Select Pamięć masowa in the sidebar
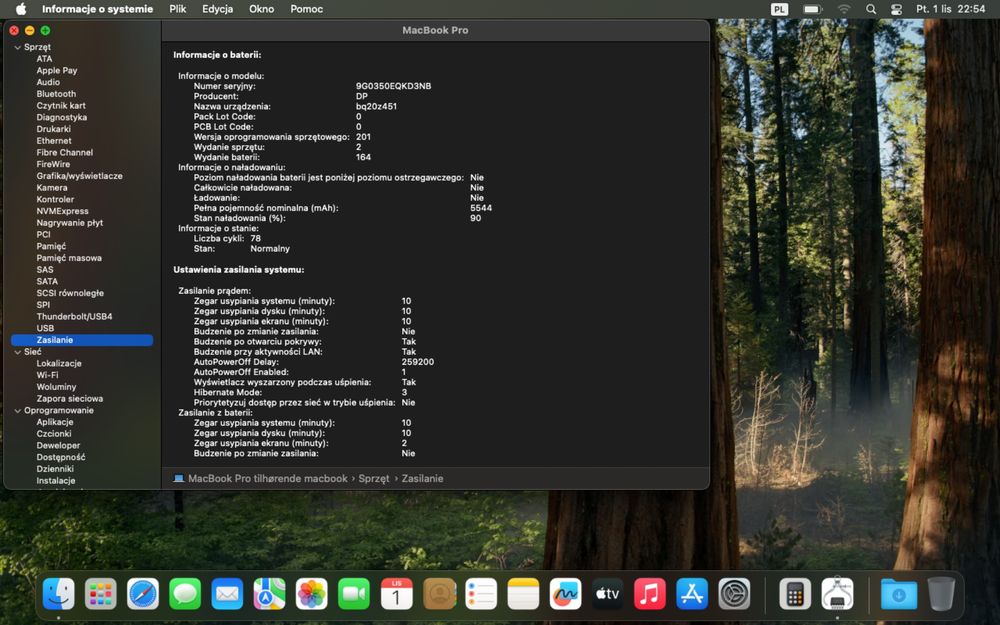1000x625 pixels. [x=69, y=258]
